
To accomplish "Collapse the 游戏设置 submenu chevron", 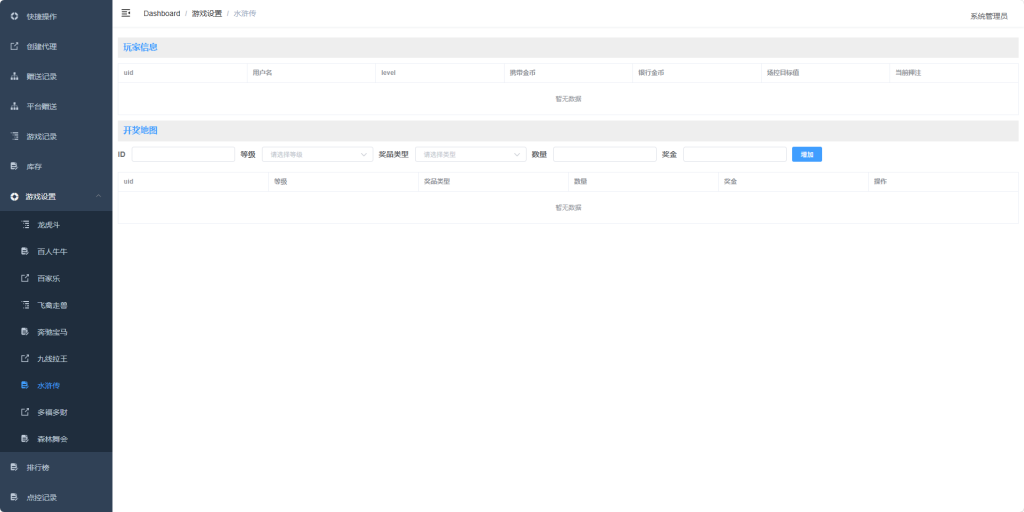I will pos(99,197).
